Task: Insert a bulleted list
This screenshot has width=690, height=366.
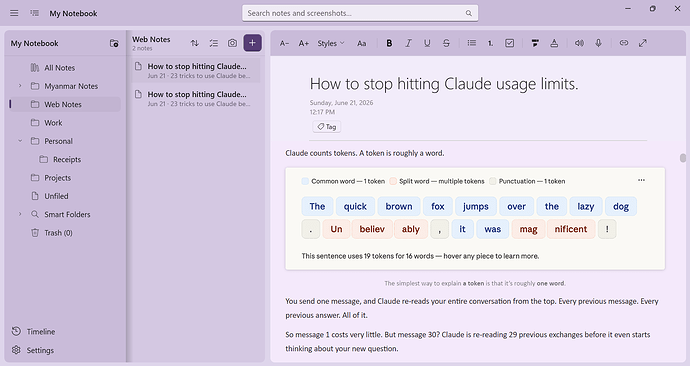Action: [472, 43]
